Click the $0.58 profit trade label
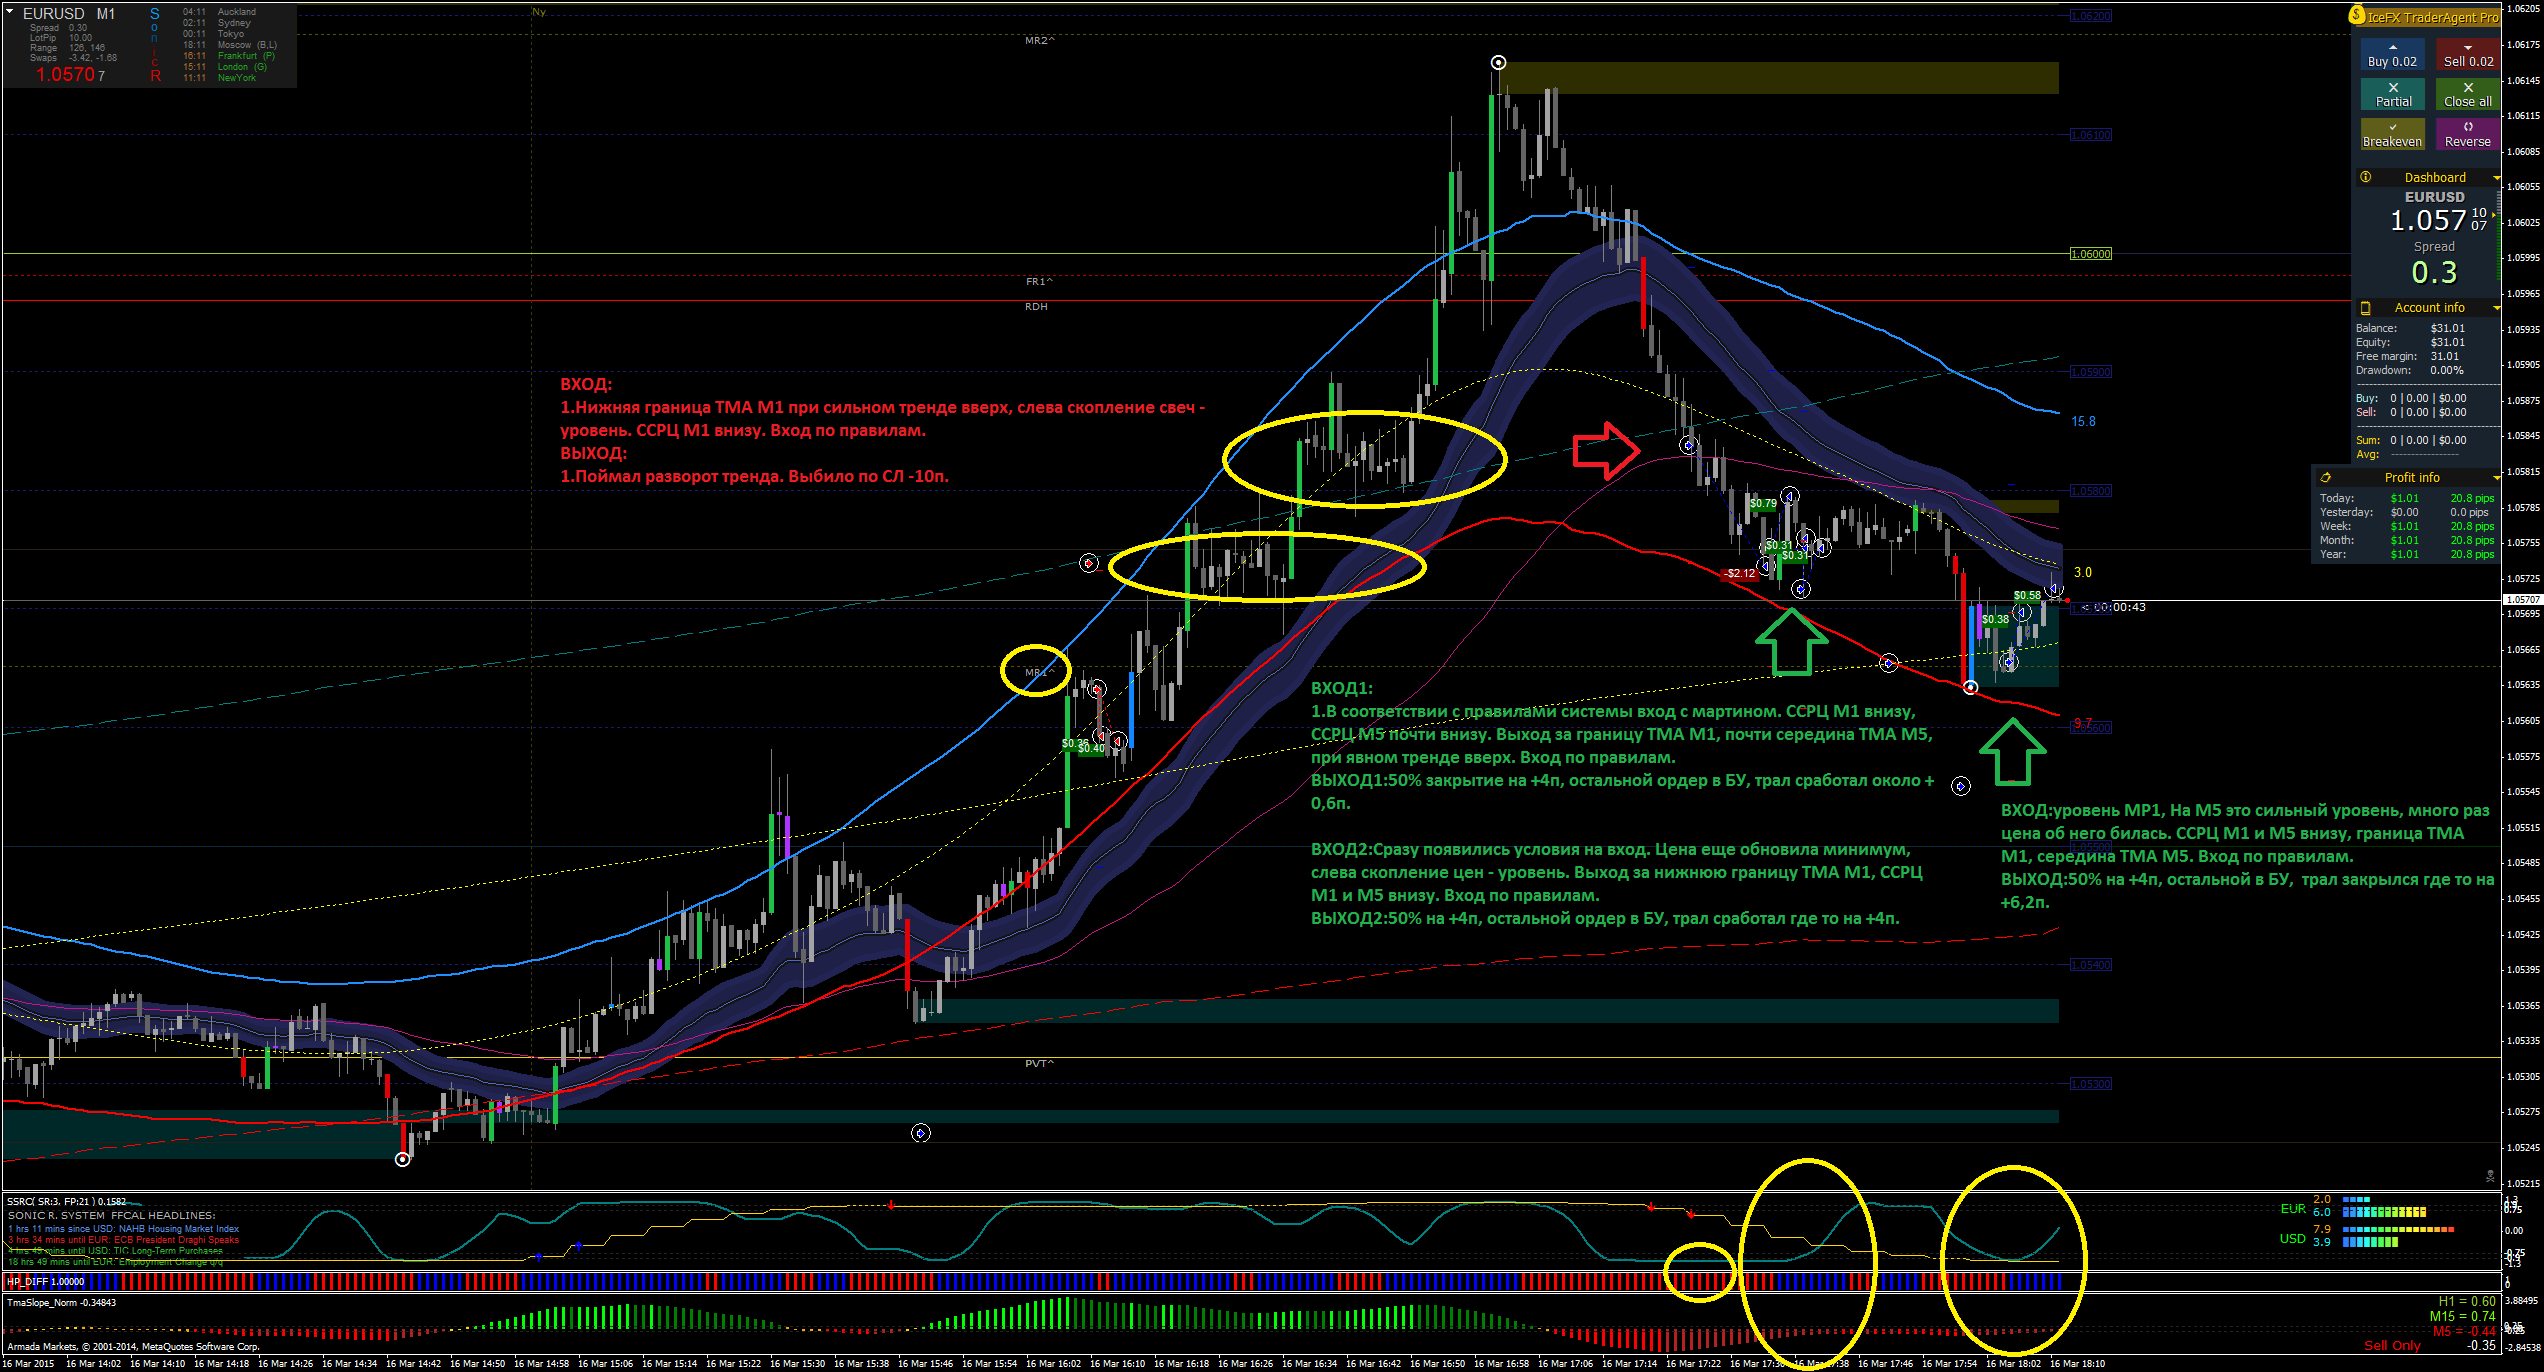This screenshot has width=2544, height=1372. coord(2027,596)
